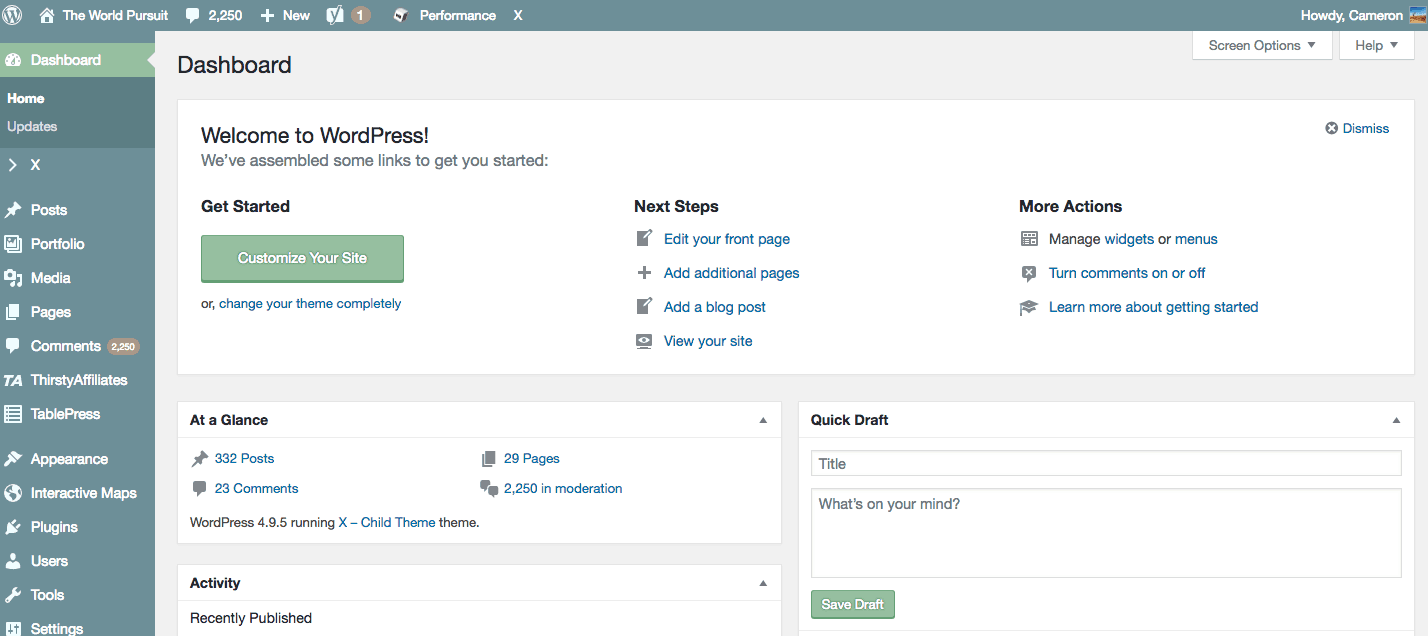Click the What's on your mind text area
Image resolution: width=1428 pixels, height=636 pixels.
(1106, 533)
